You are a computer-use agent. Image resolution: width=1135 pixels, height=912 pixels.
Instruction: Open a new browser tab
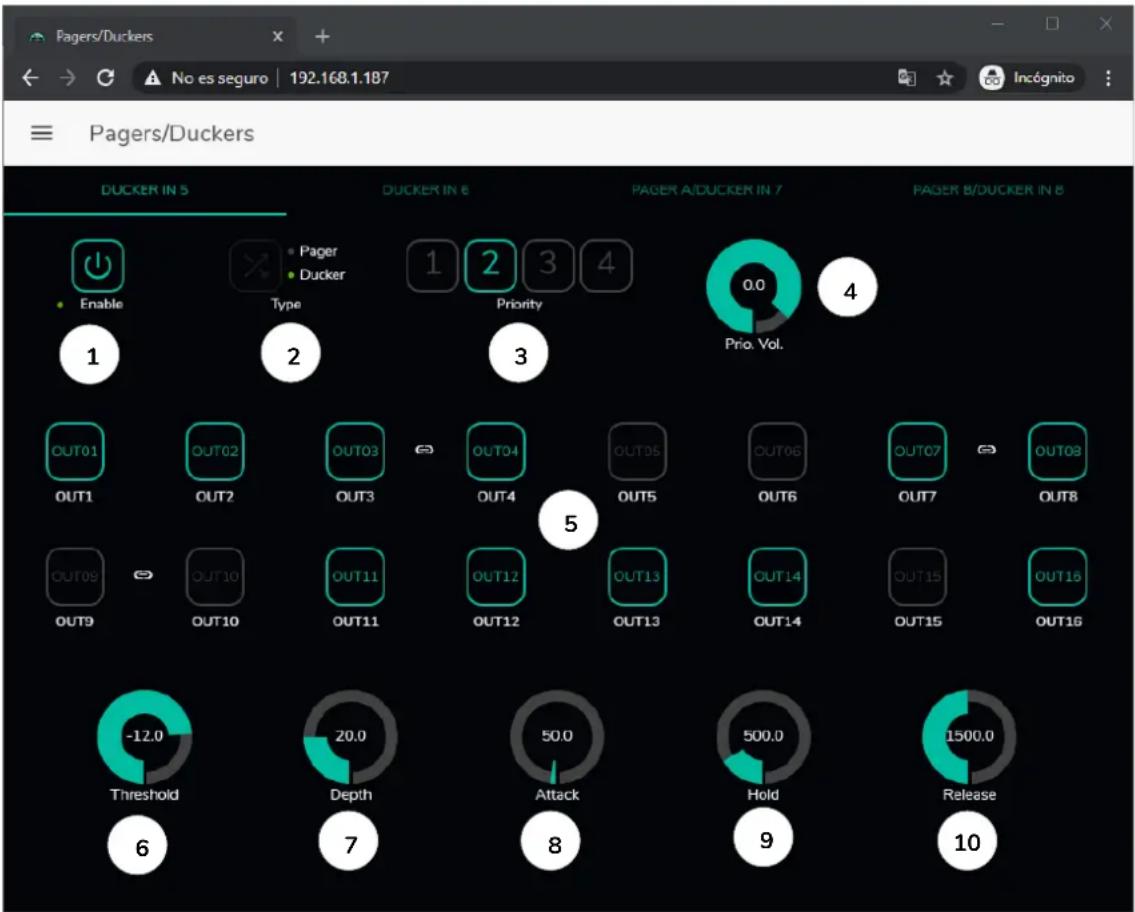[322, 36]
